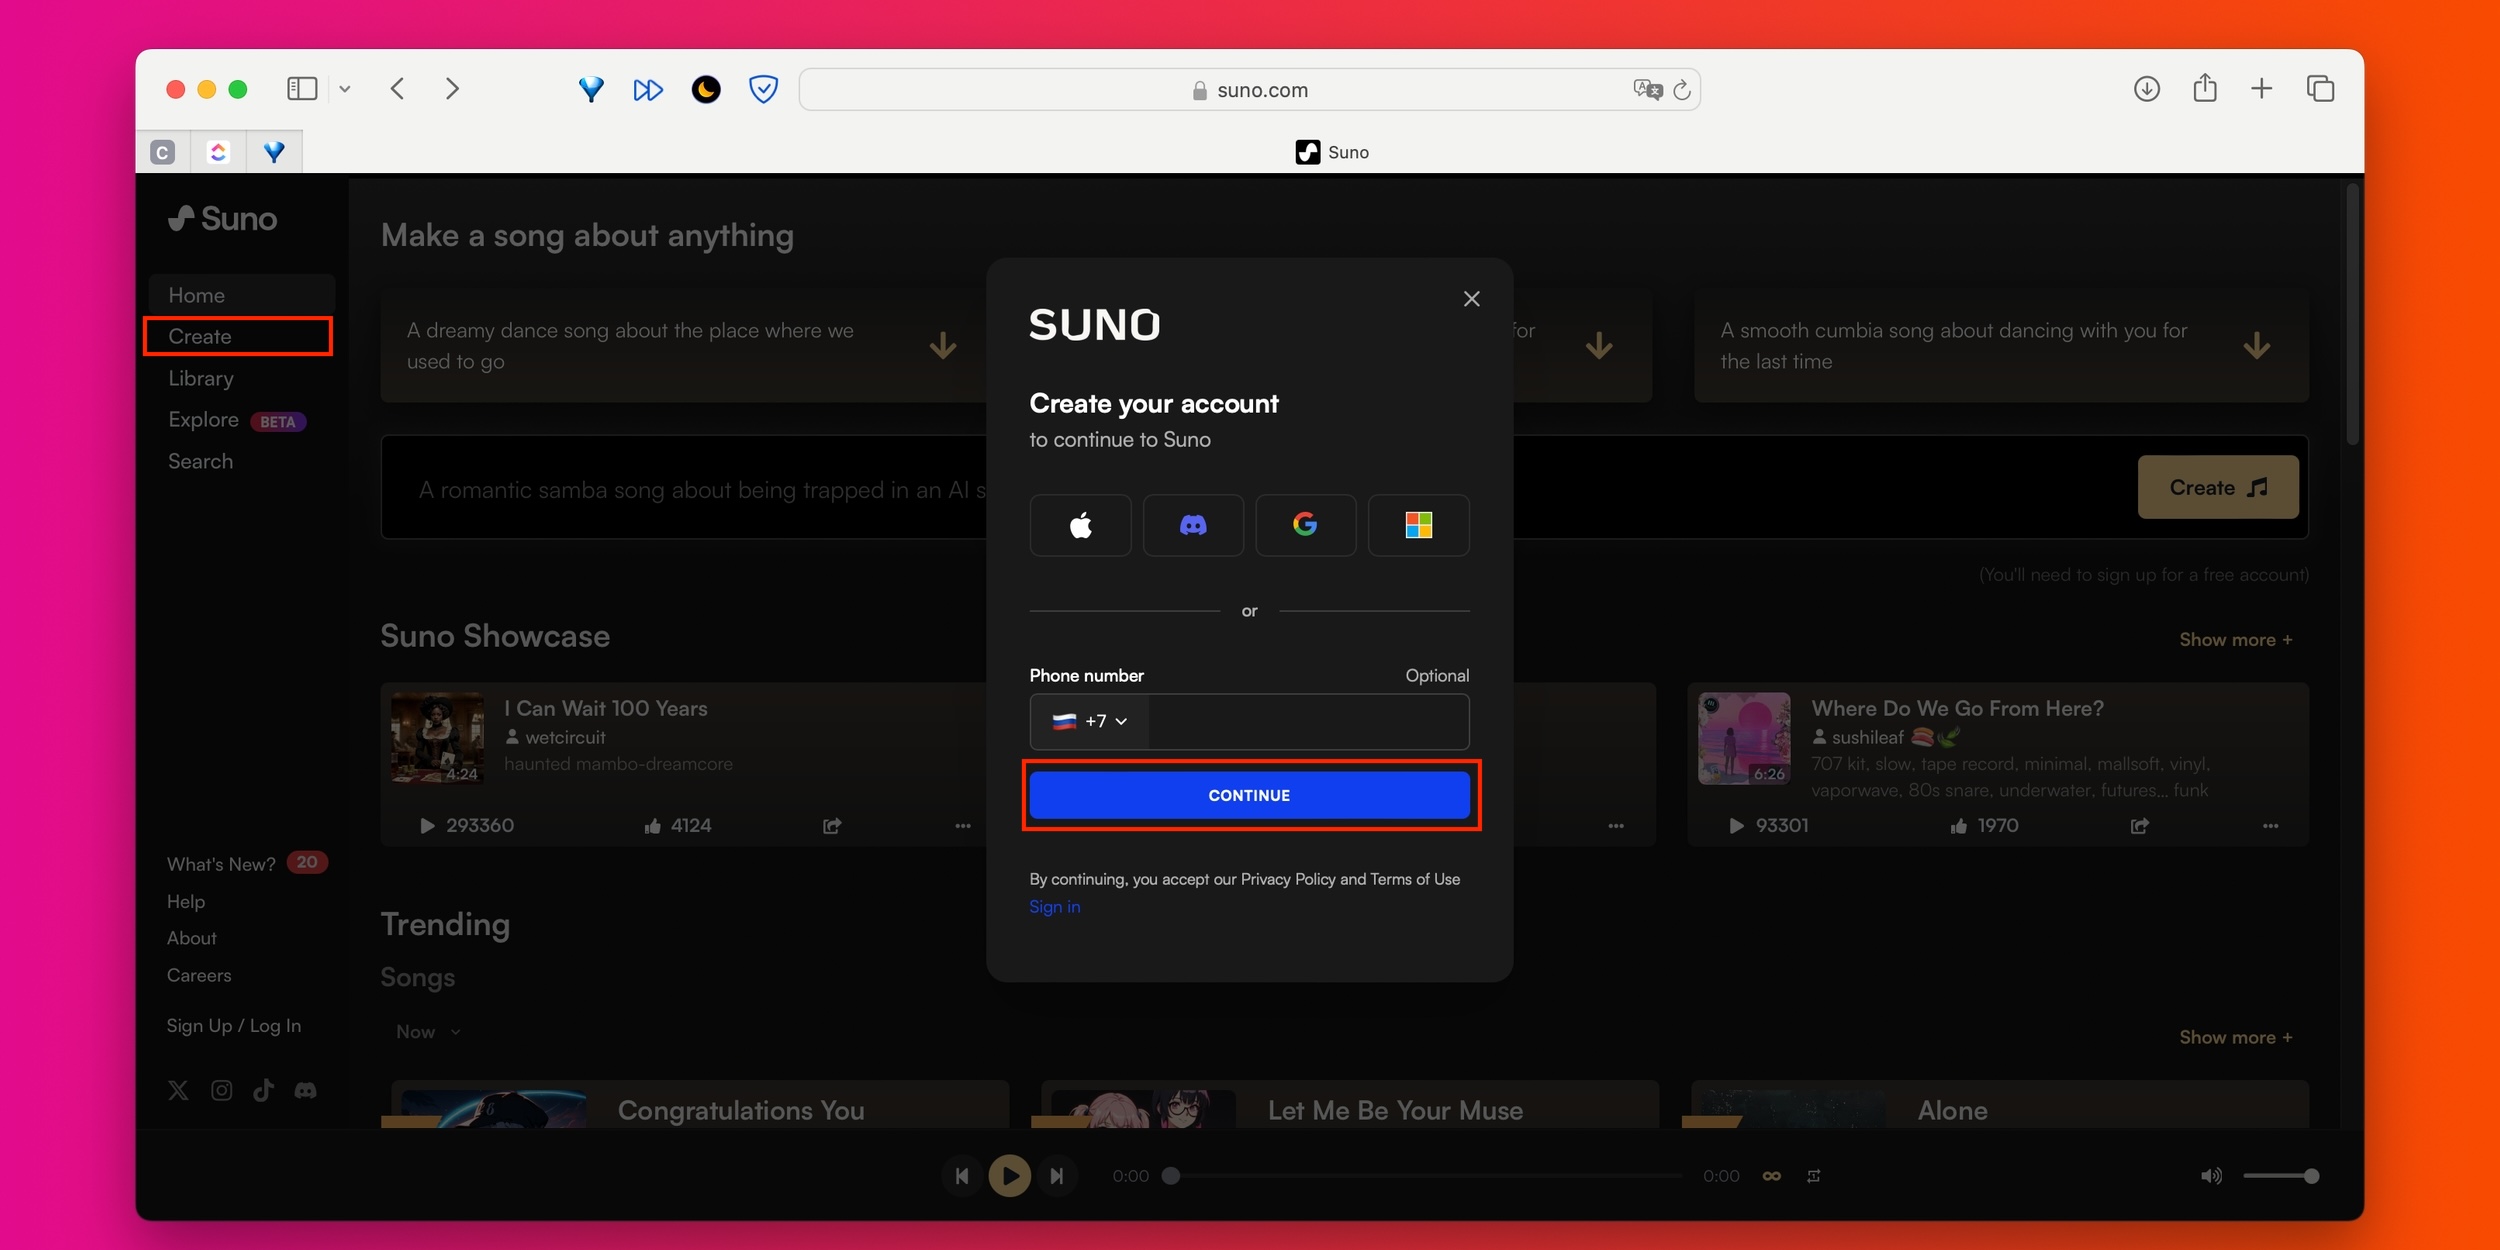Open Where Do We Go From Here? thumbnail
Viewport: 2500px width, 1250px height.
coord(1744,738)
